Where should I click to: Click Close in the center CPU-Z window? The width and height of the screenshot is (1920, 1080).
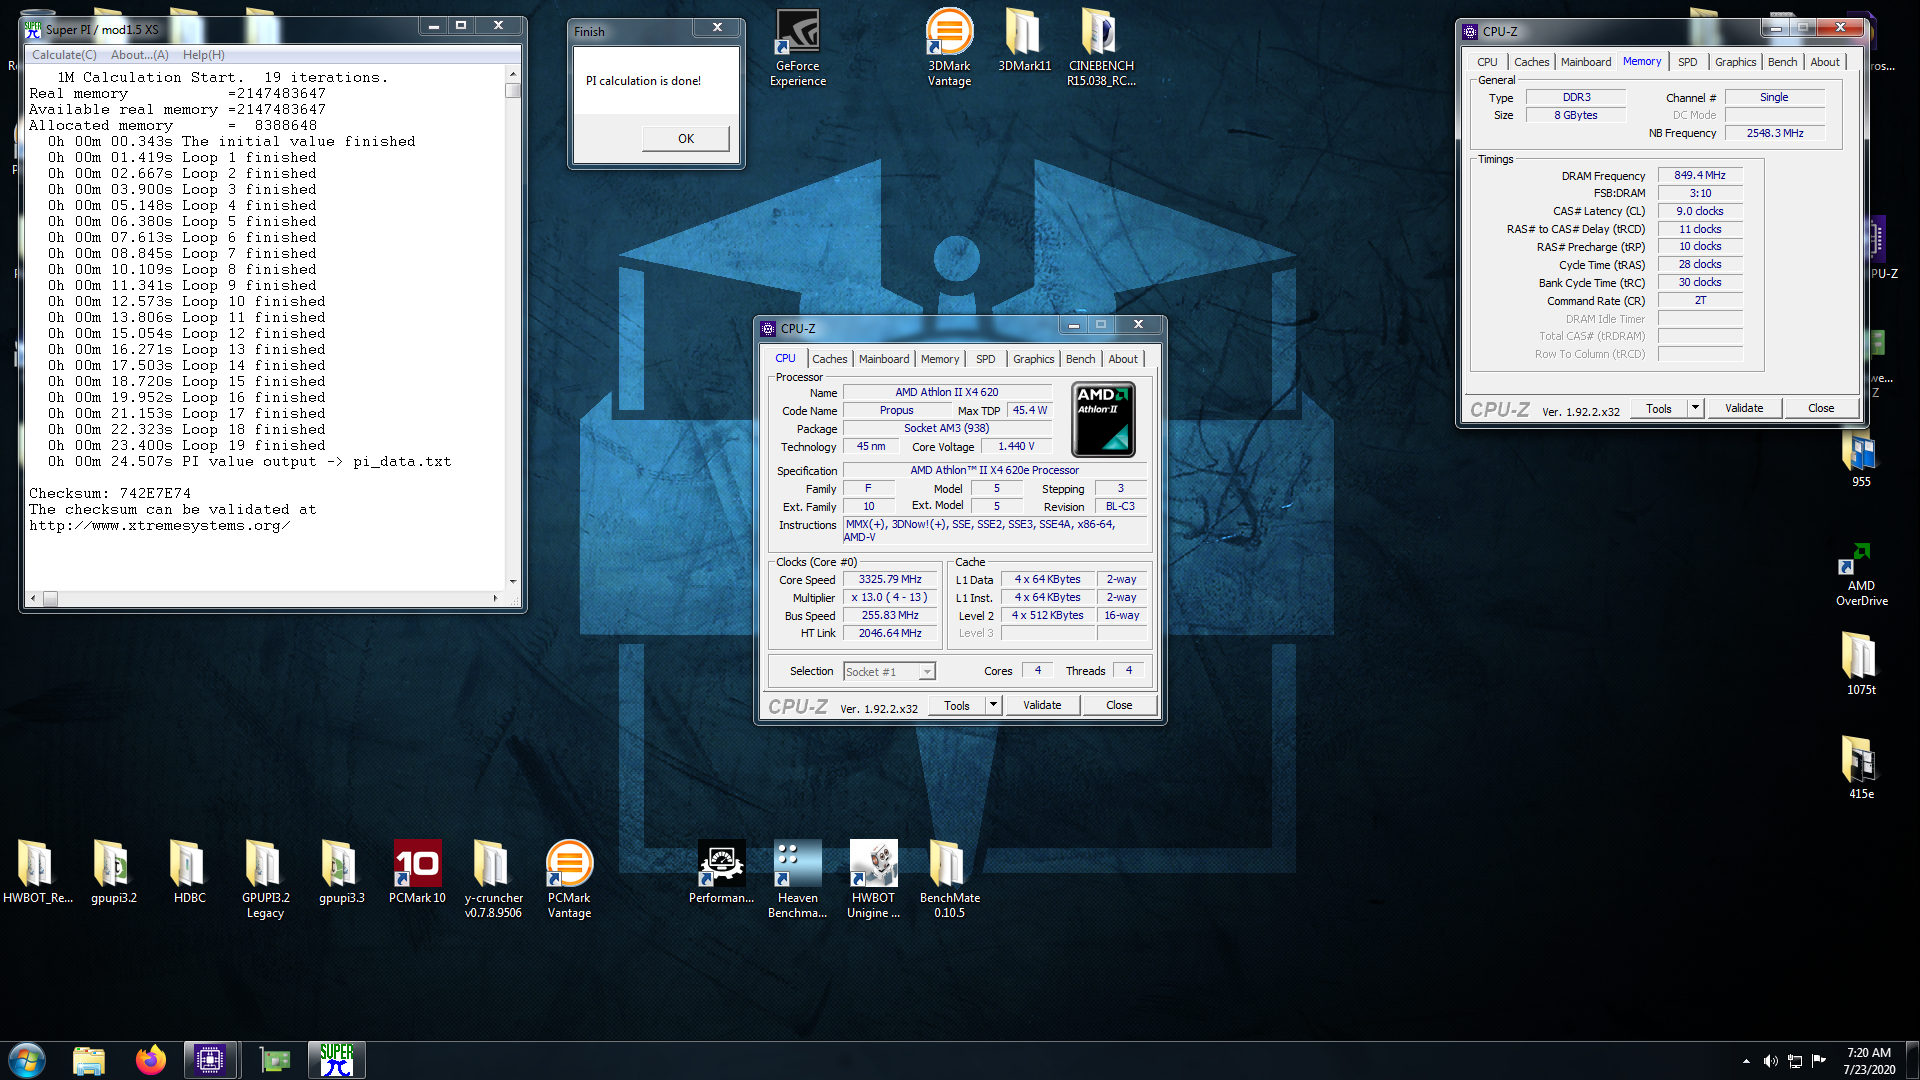(x=1119, y=705)
